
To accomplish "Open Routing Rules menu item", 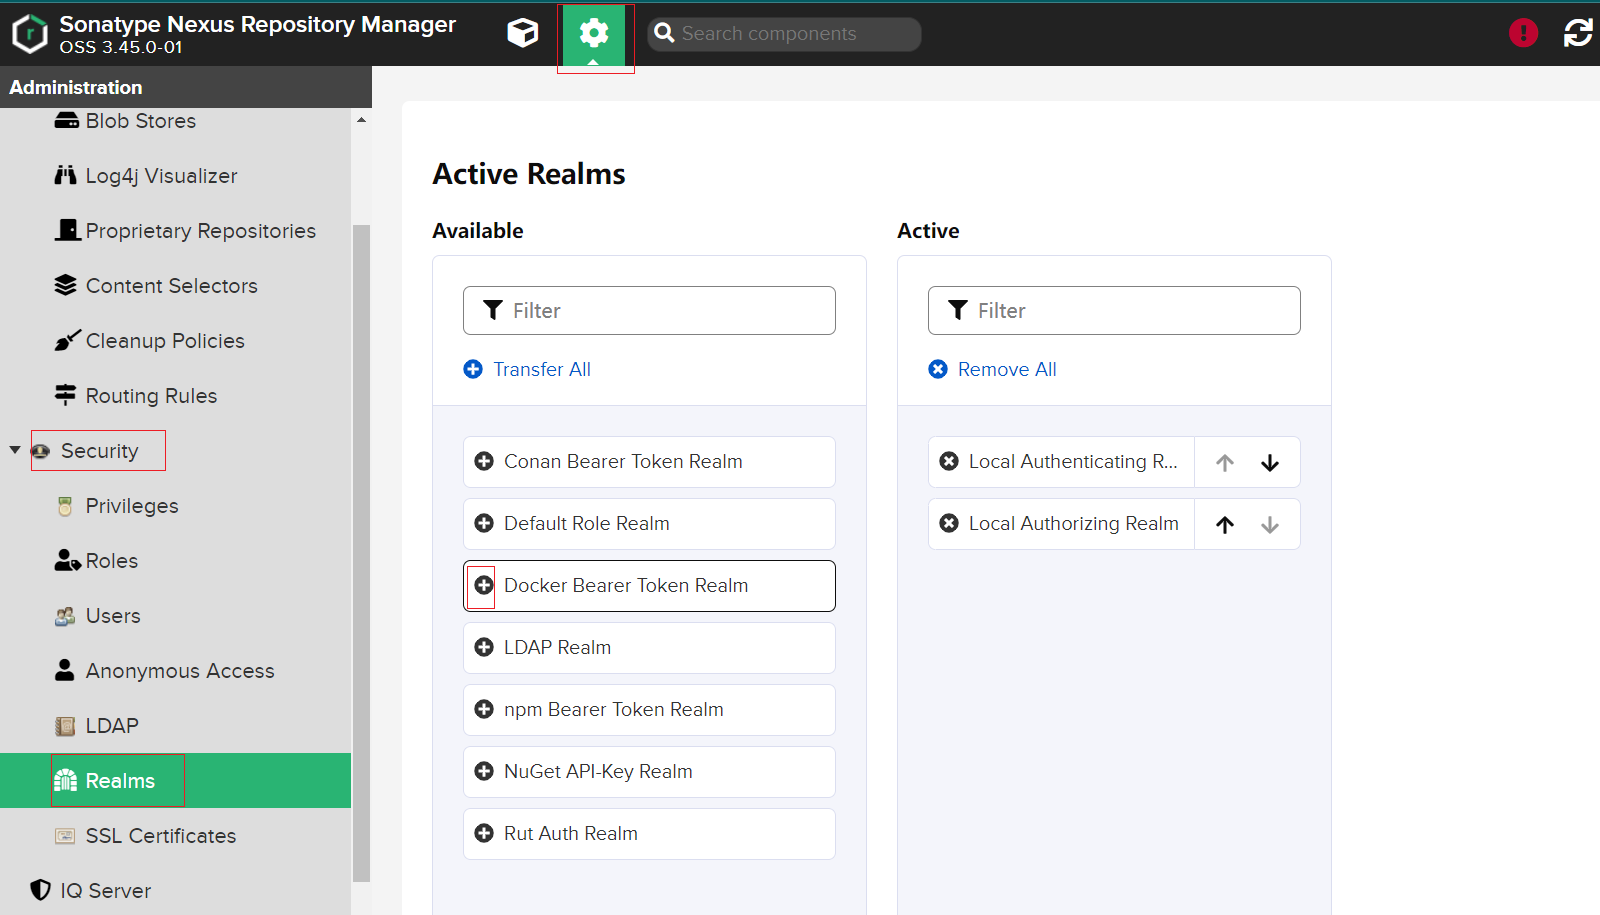I will [135, 395].
